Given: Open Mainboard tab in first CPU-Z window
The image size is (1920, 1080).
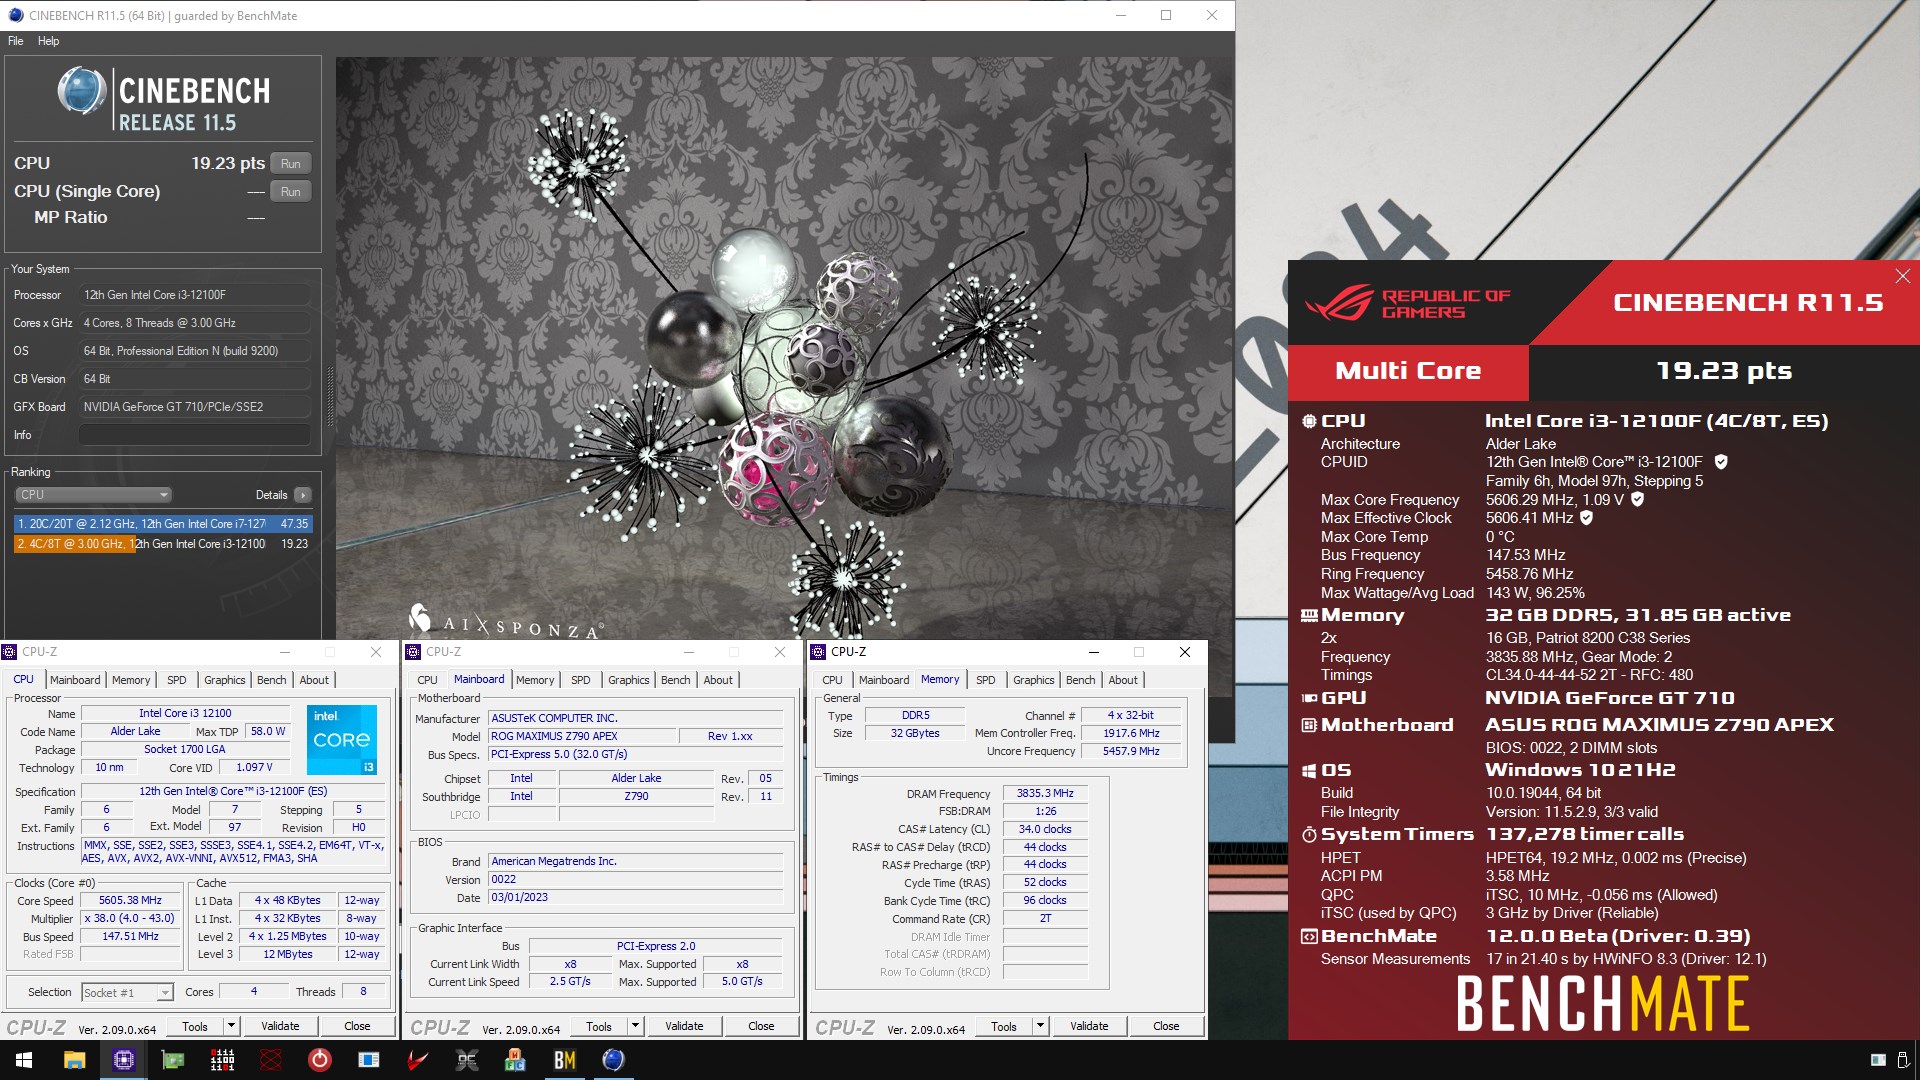Looking at the screenshot, I should (75, 680).
